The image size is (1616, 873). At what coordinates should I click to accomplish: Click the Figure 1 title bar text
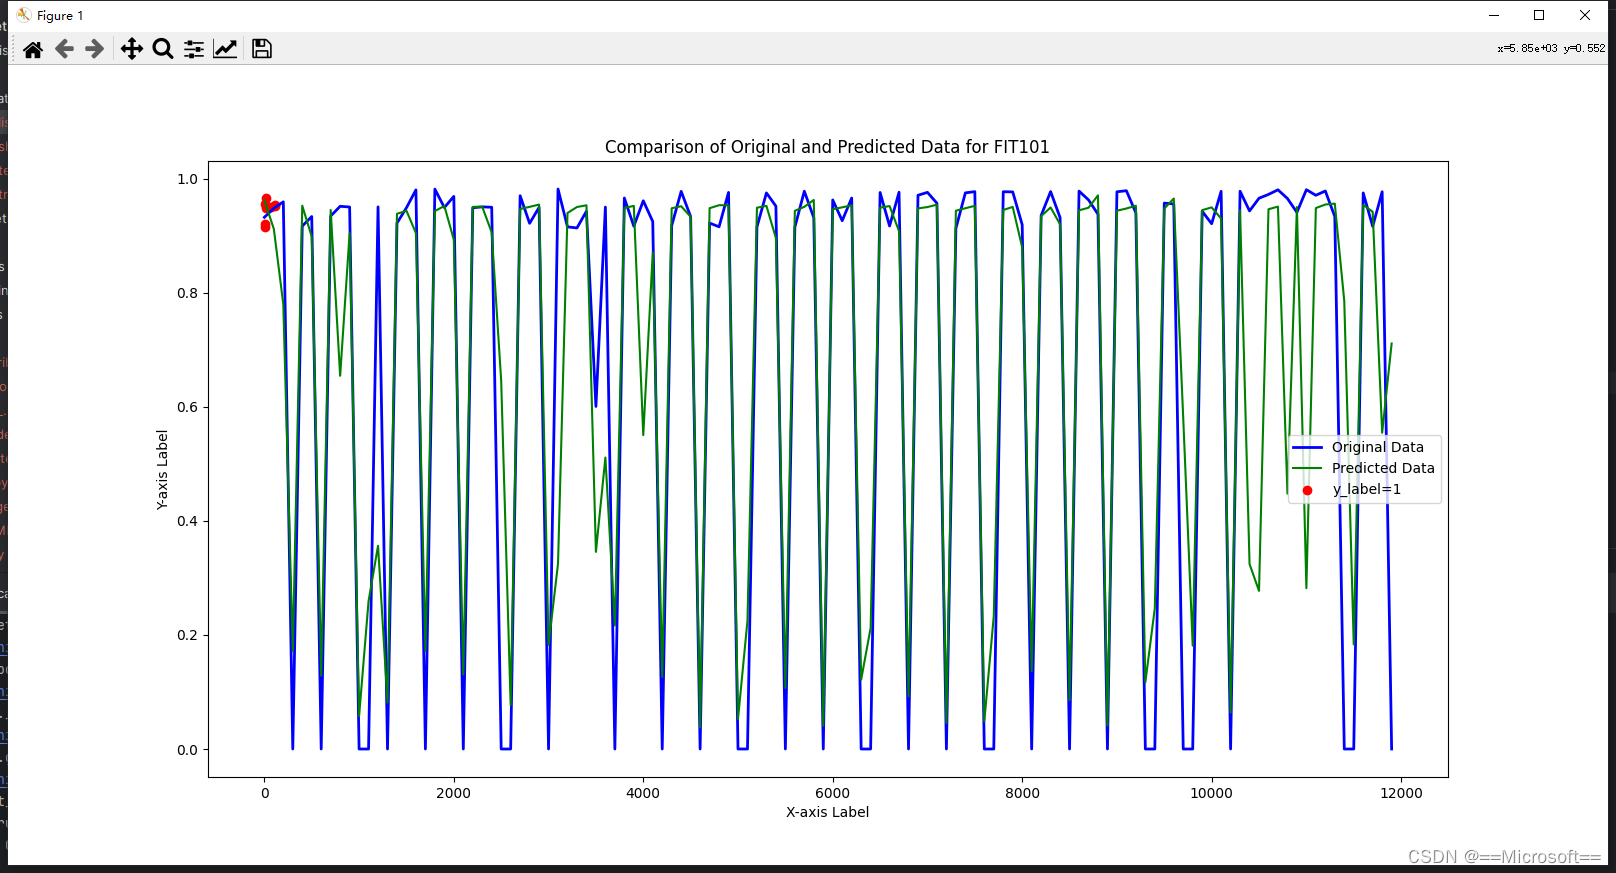pos(60,15)
